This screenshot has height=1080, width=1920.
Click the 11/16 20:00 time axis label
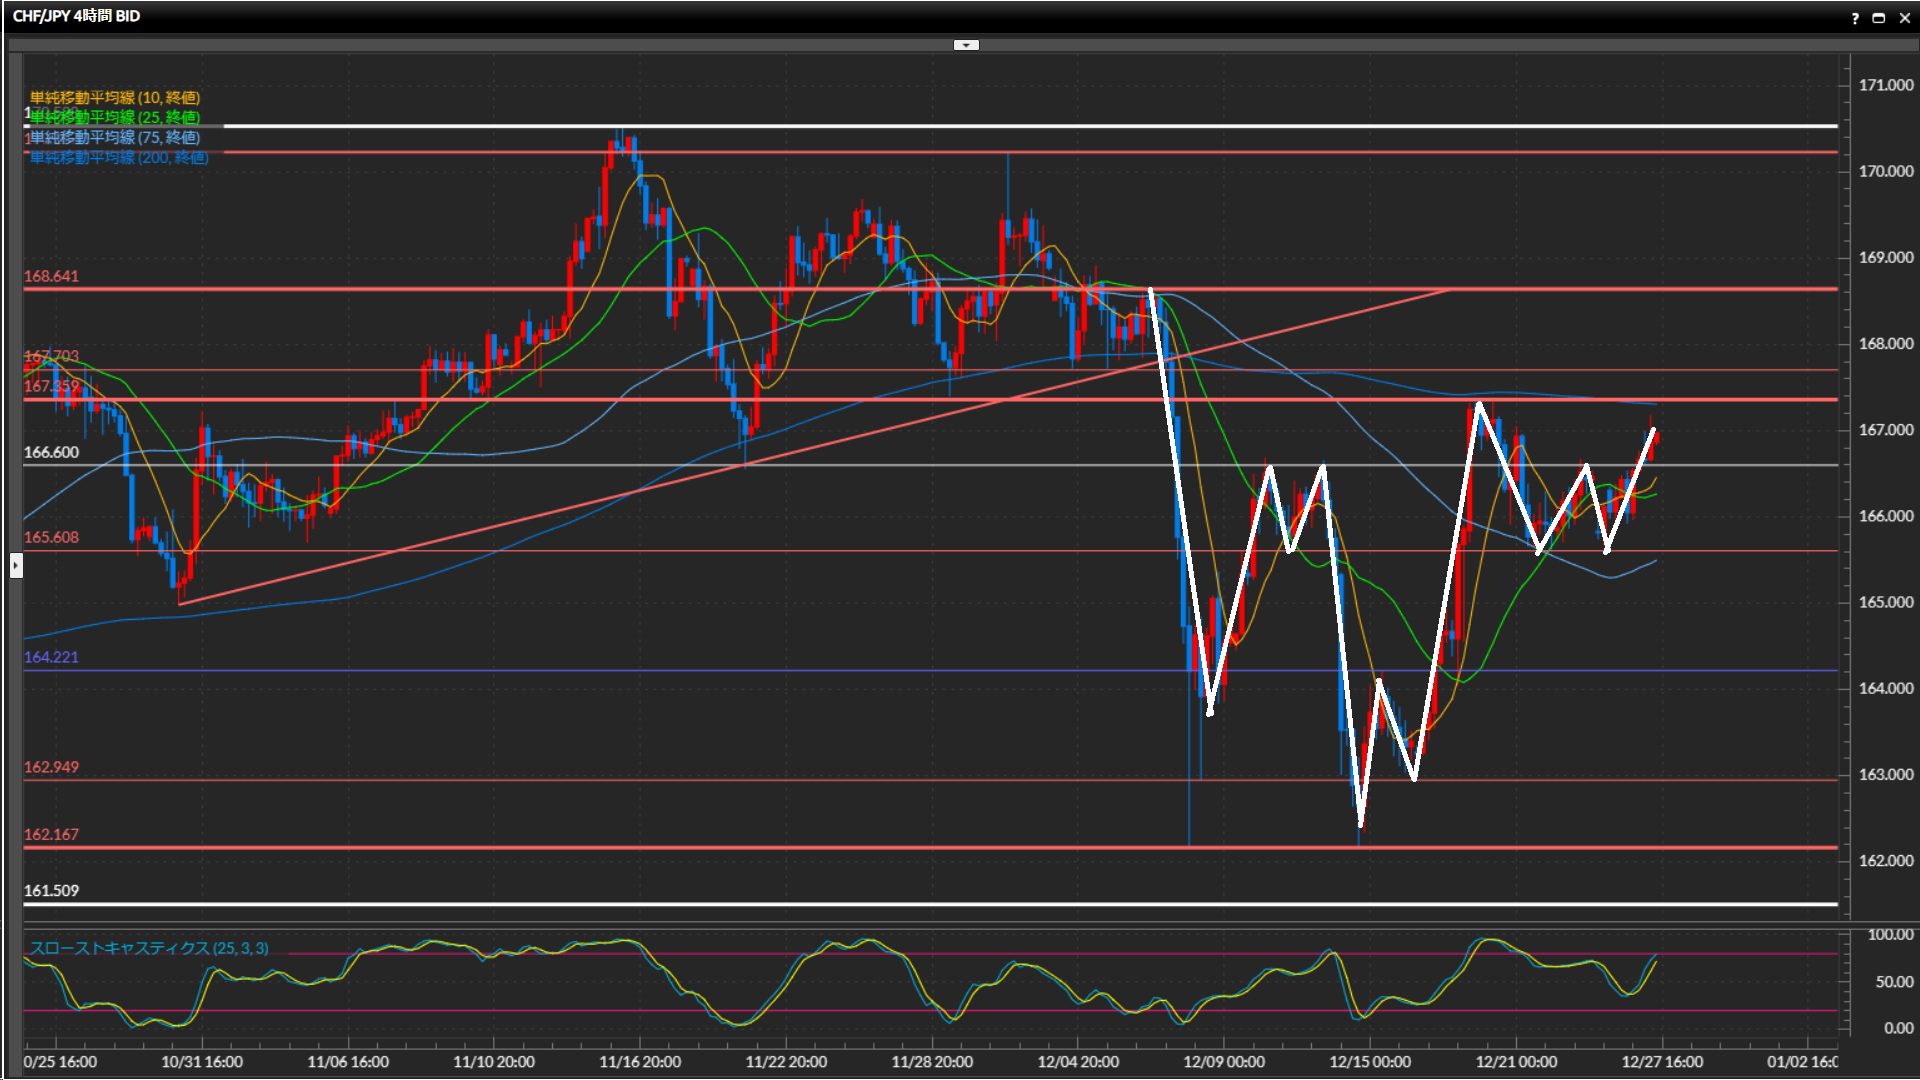(639, 1062)
